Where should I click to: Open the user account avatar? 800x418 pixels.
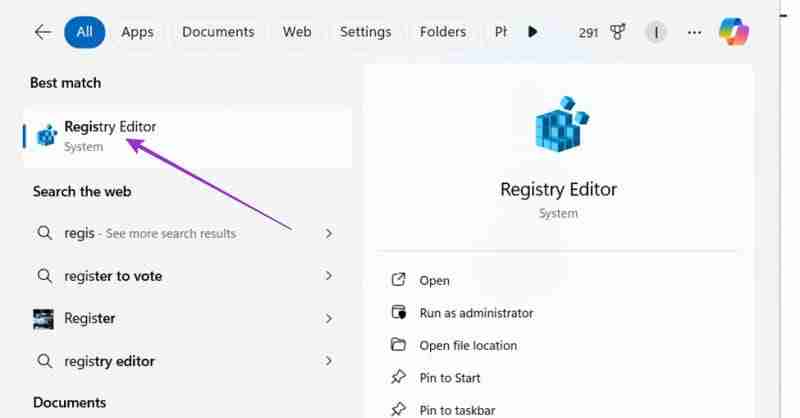(x=656, y=33)
